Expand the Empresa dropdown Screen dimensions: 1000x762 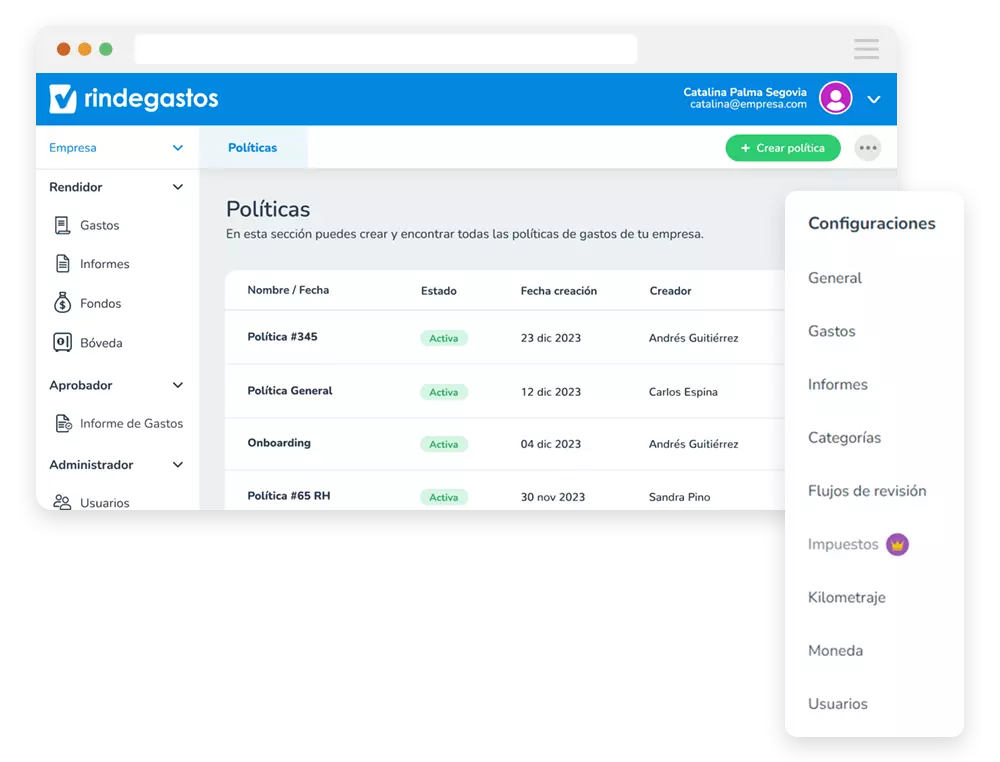pyautogui.click(x=177, y=148)
